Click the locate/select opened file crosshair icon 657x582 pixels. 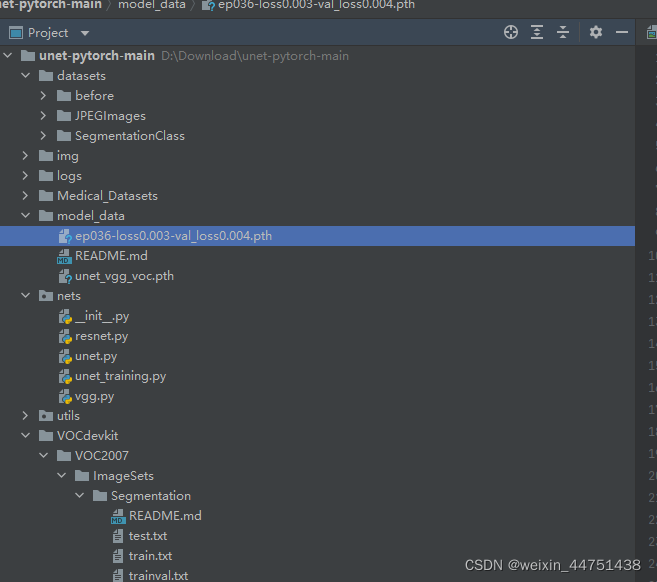[511, 32]
